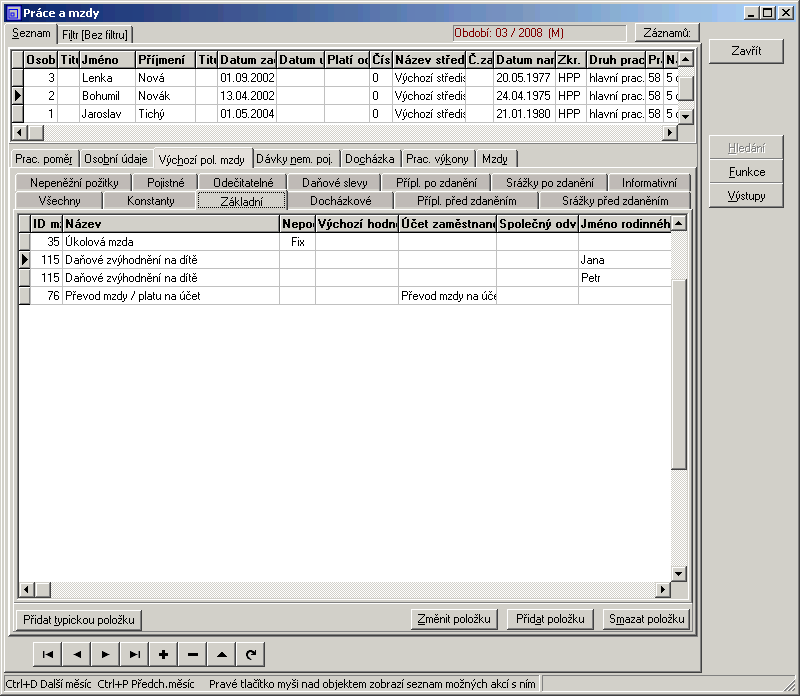
Task: Open Prac. výkony tab
Action: click(x=437, y=159)
